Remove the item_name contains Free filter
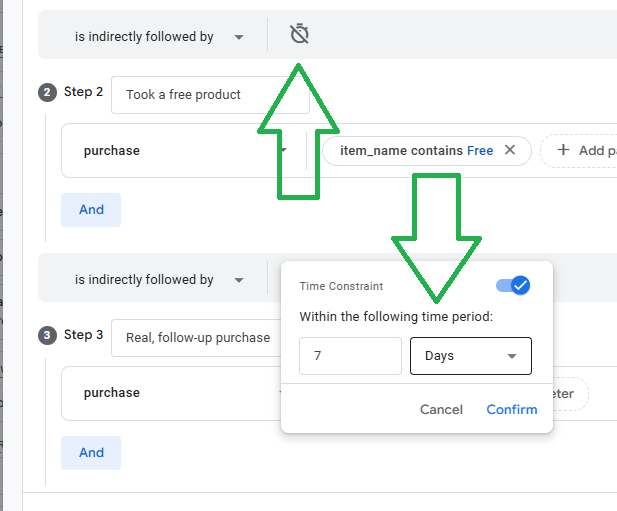 [510, 150]
